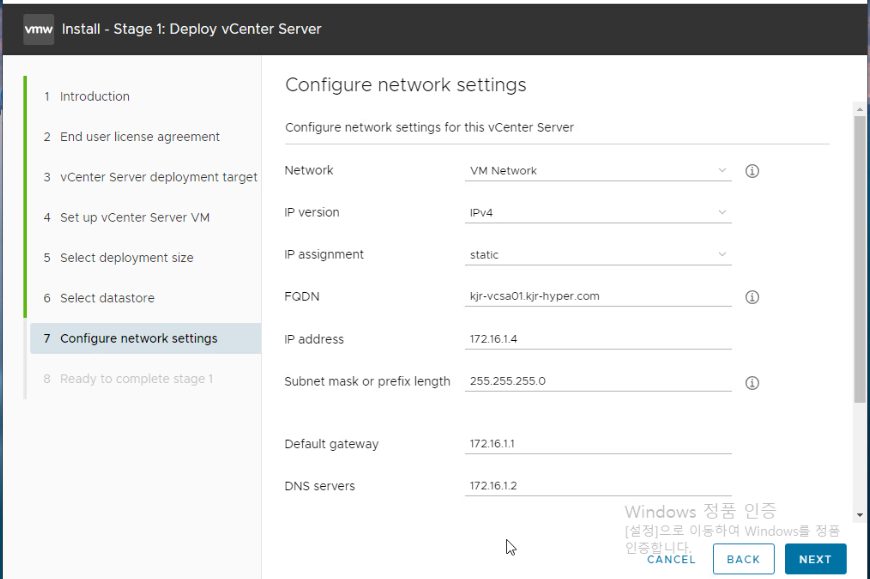The image size is (870, 579).
Task: Click the Subnet mask field with 255.255.255.0
Action: (598, 382)
